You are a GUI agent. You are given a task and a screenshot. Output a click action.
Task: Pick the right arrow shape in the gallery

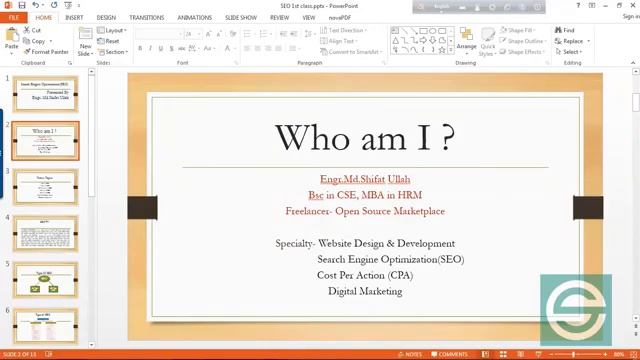pyautogui.click(x=423, y=40)
